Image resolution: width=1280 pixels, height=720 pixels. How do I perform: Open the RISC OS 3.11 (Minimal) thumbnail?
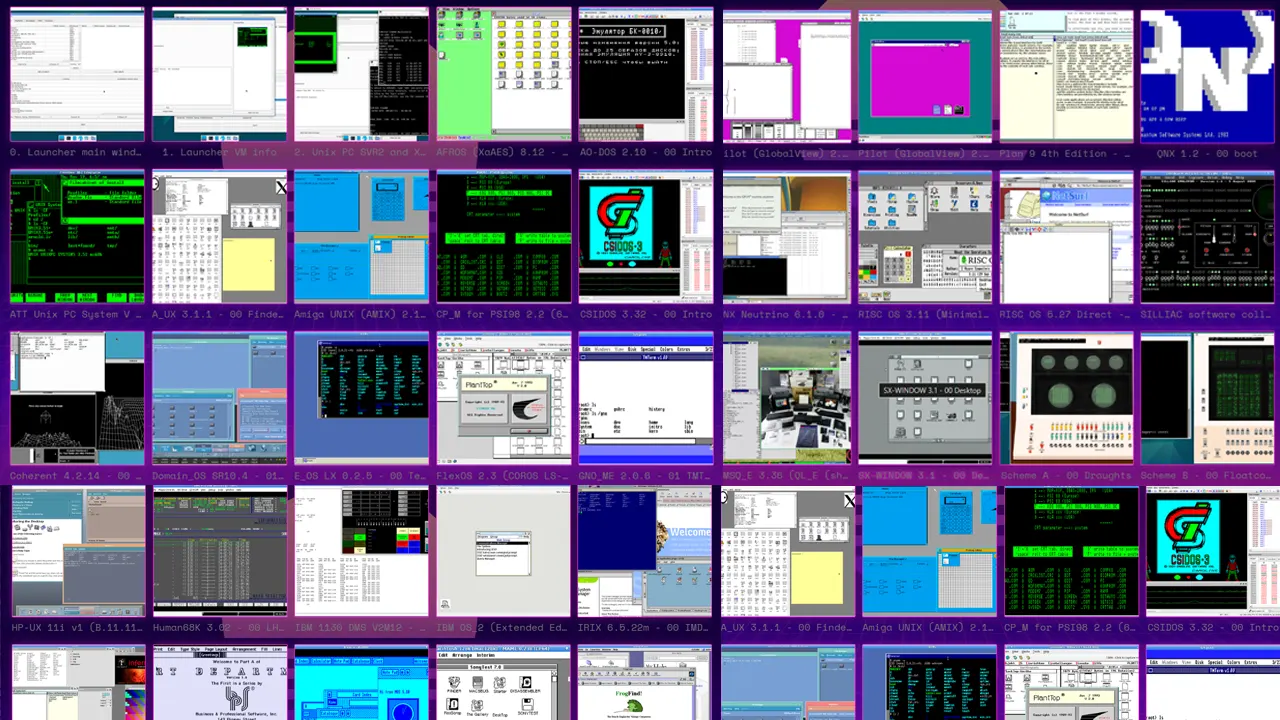(925, 237)
